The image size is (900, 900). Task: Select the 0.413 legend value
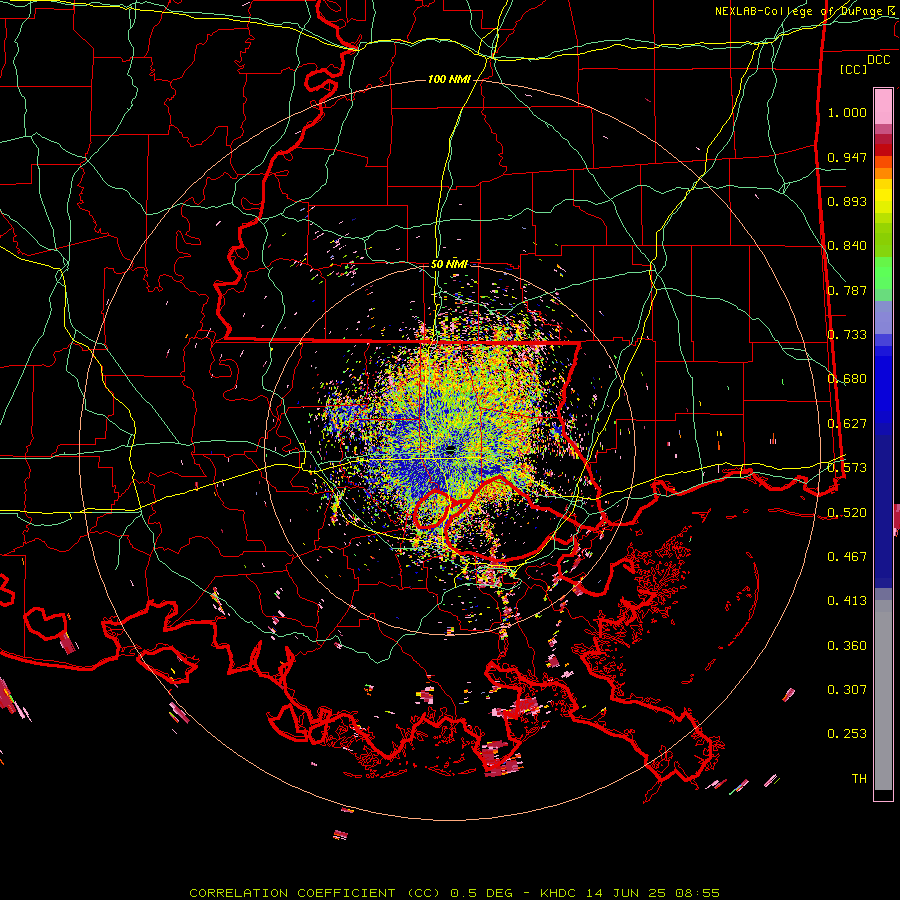[847, 601]
